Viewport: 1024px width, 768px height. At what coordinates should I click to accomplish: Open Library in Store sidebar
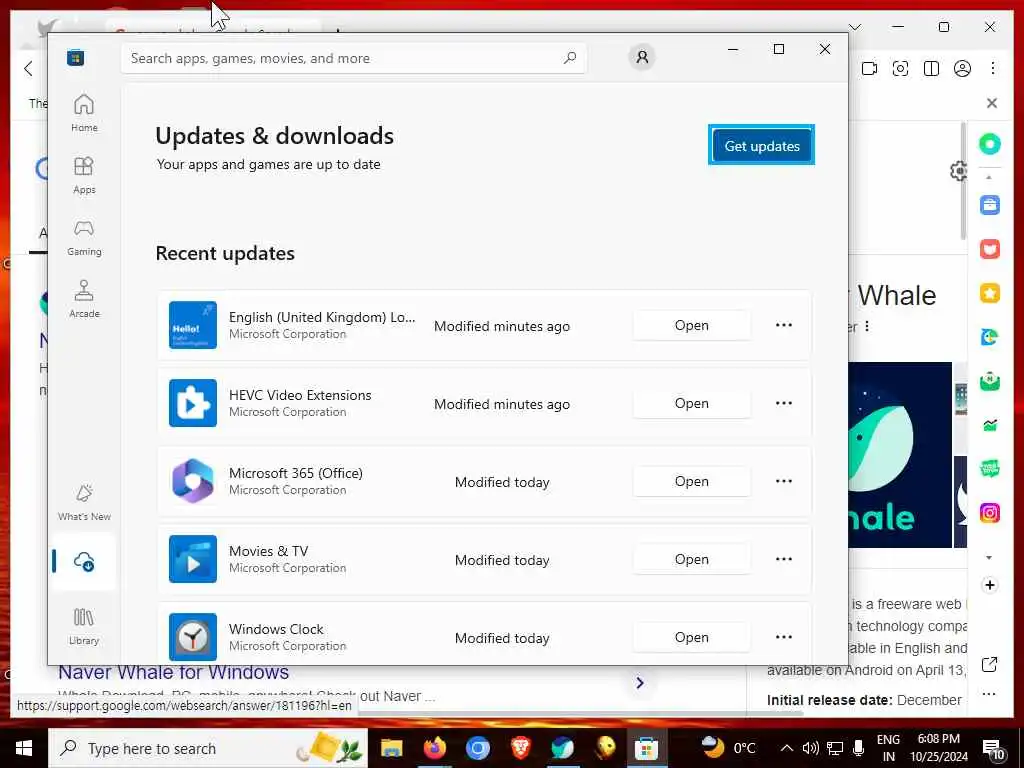pos(84,626)
